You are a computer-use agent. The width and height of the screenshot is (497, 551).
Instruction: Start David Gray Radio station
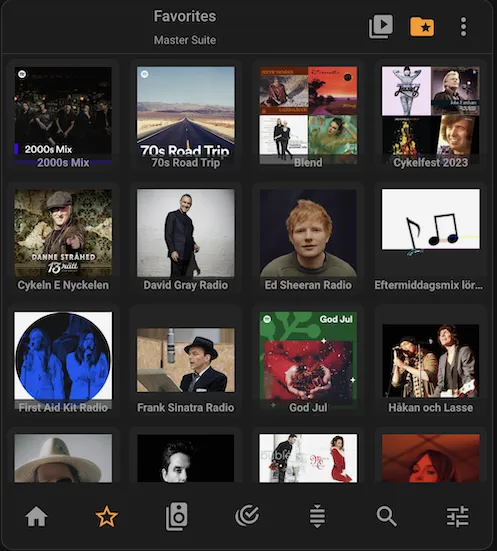186,239
